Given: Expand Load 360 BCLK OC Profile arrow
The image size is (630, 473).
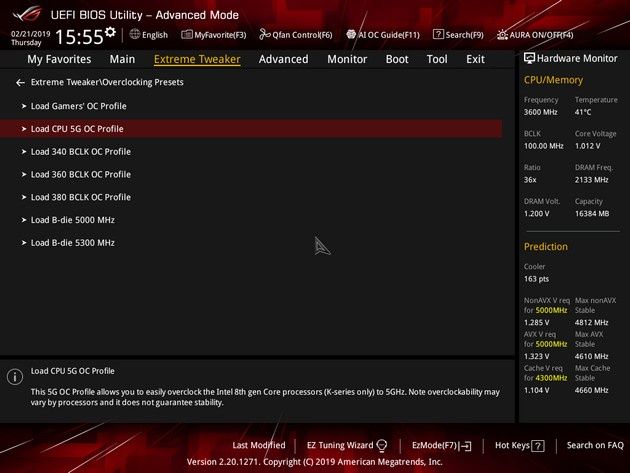Looking at the screenshot, I should click(24, 174).
